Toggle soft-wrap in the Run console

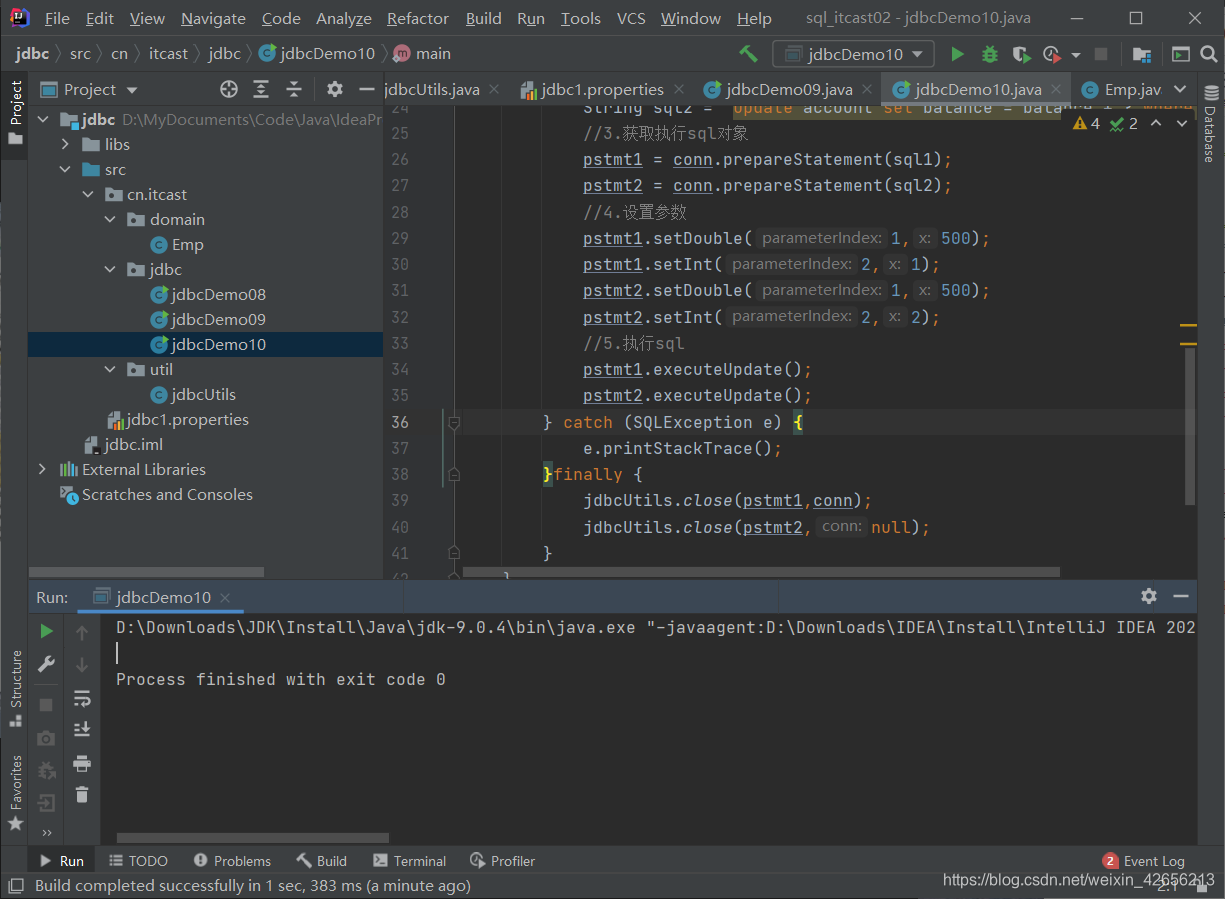pyautogui.click(x=82, y=698)
